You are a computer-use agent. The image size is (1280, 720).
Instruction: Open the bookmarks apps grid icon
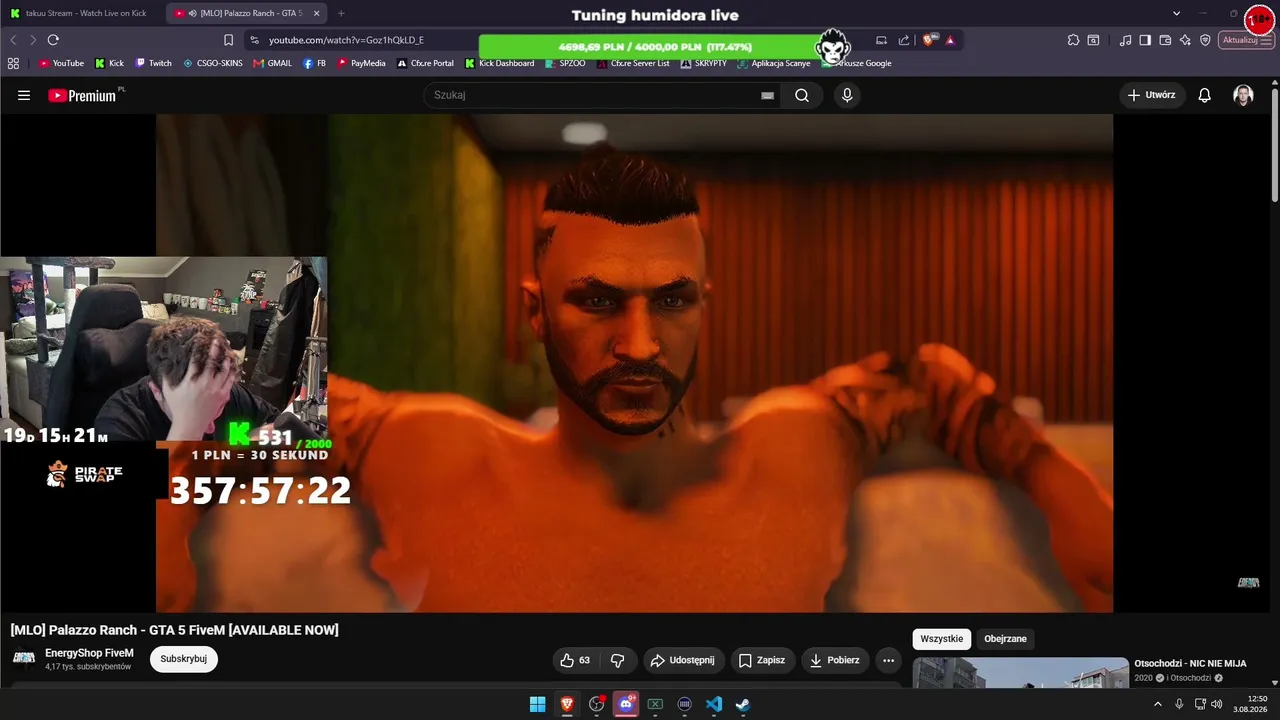[x=13, y=63]
